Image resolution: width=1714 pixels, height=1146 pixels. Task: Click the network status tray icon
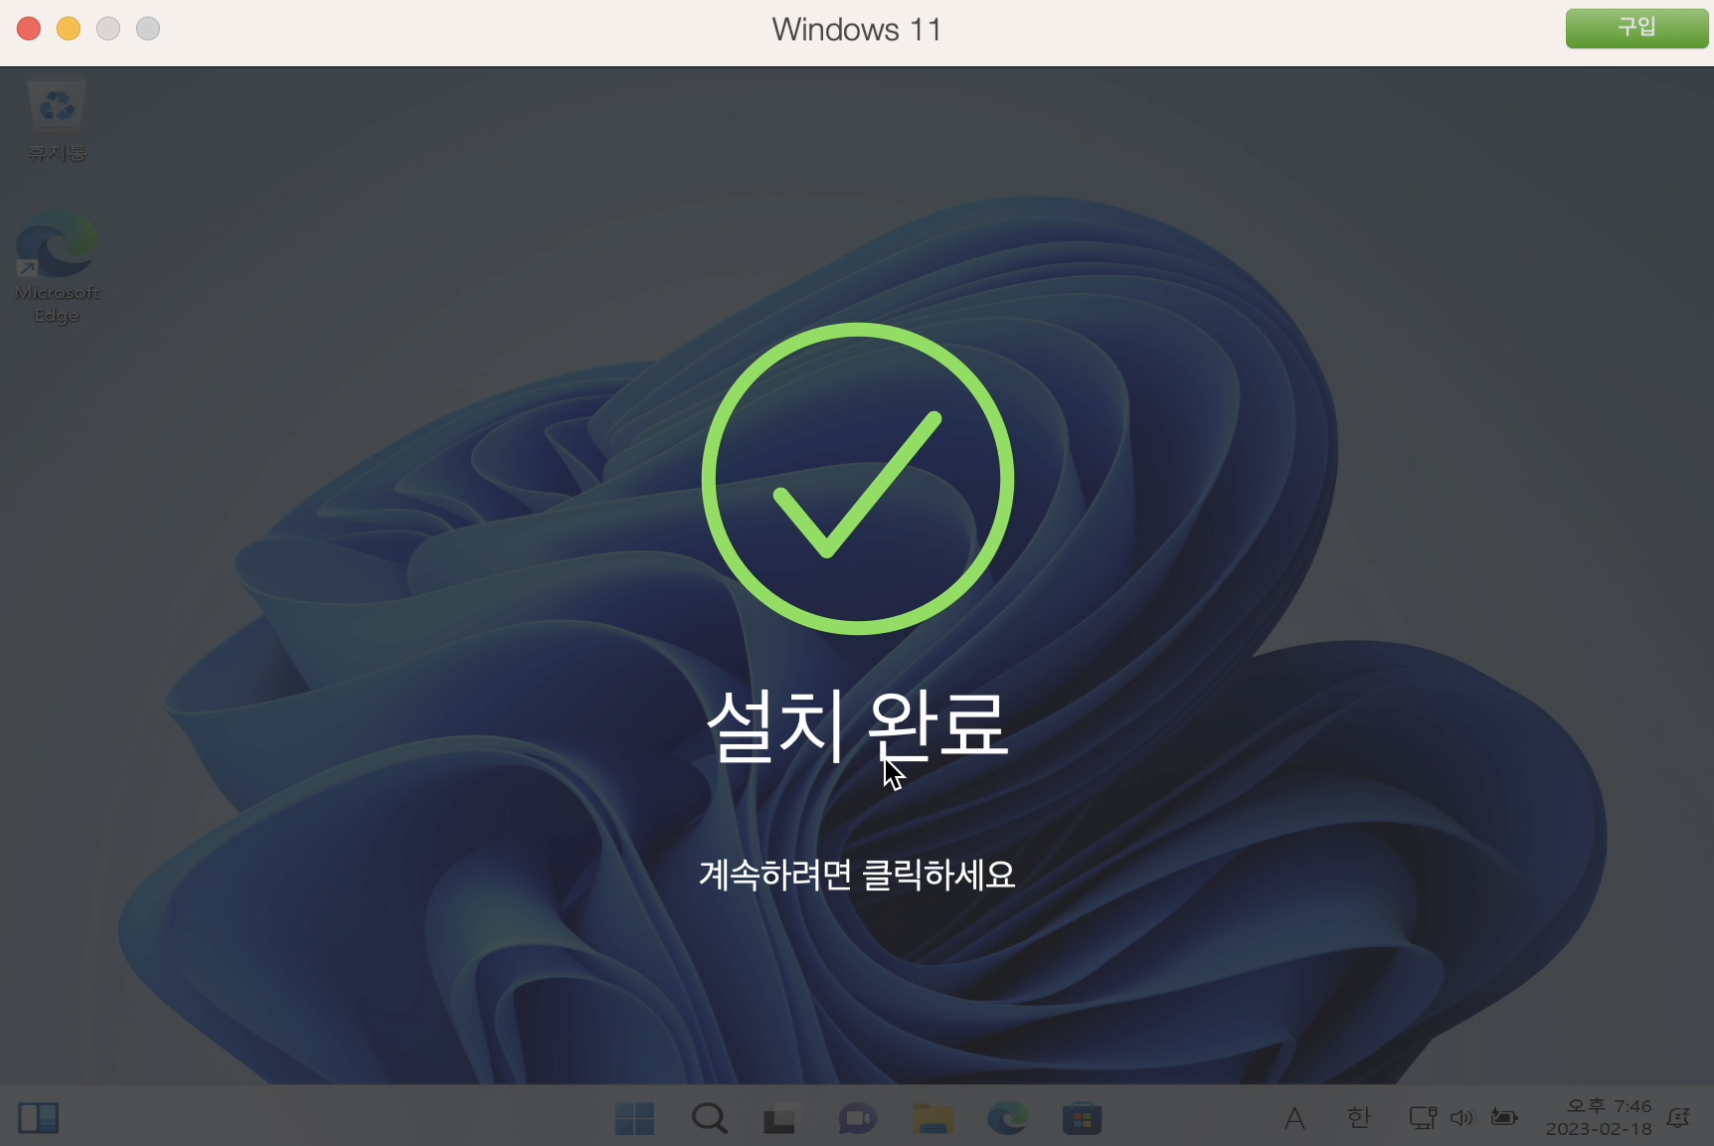pos(1422,1117)
